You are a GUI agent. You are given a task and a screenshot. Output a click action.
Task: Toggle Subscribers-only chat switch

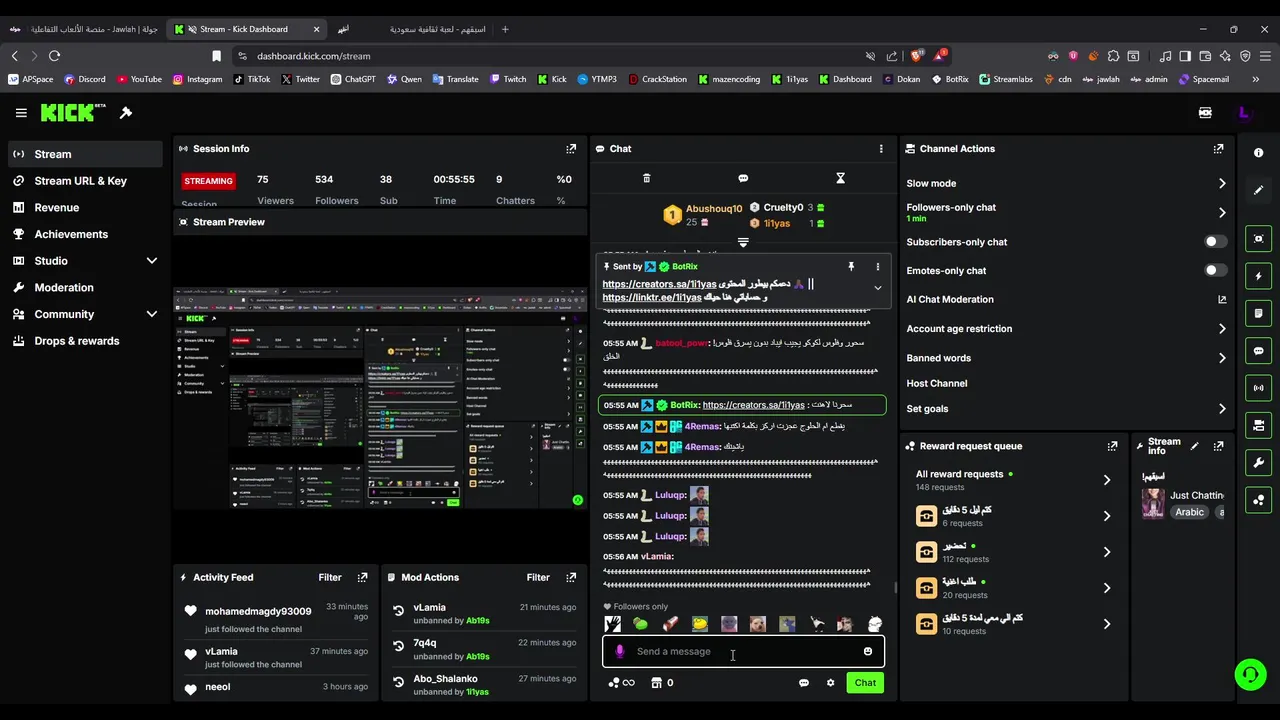point(1215,241)
